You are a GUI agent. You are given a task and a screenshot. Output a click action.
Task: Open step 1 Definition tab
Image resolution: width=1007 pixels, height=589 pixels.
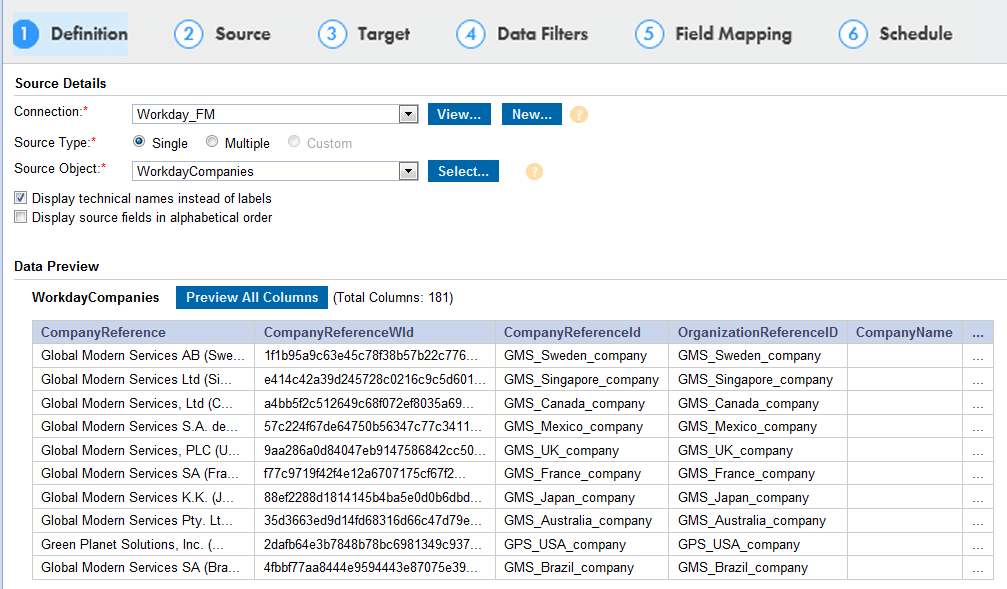(x=71, y=34)
